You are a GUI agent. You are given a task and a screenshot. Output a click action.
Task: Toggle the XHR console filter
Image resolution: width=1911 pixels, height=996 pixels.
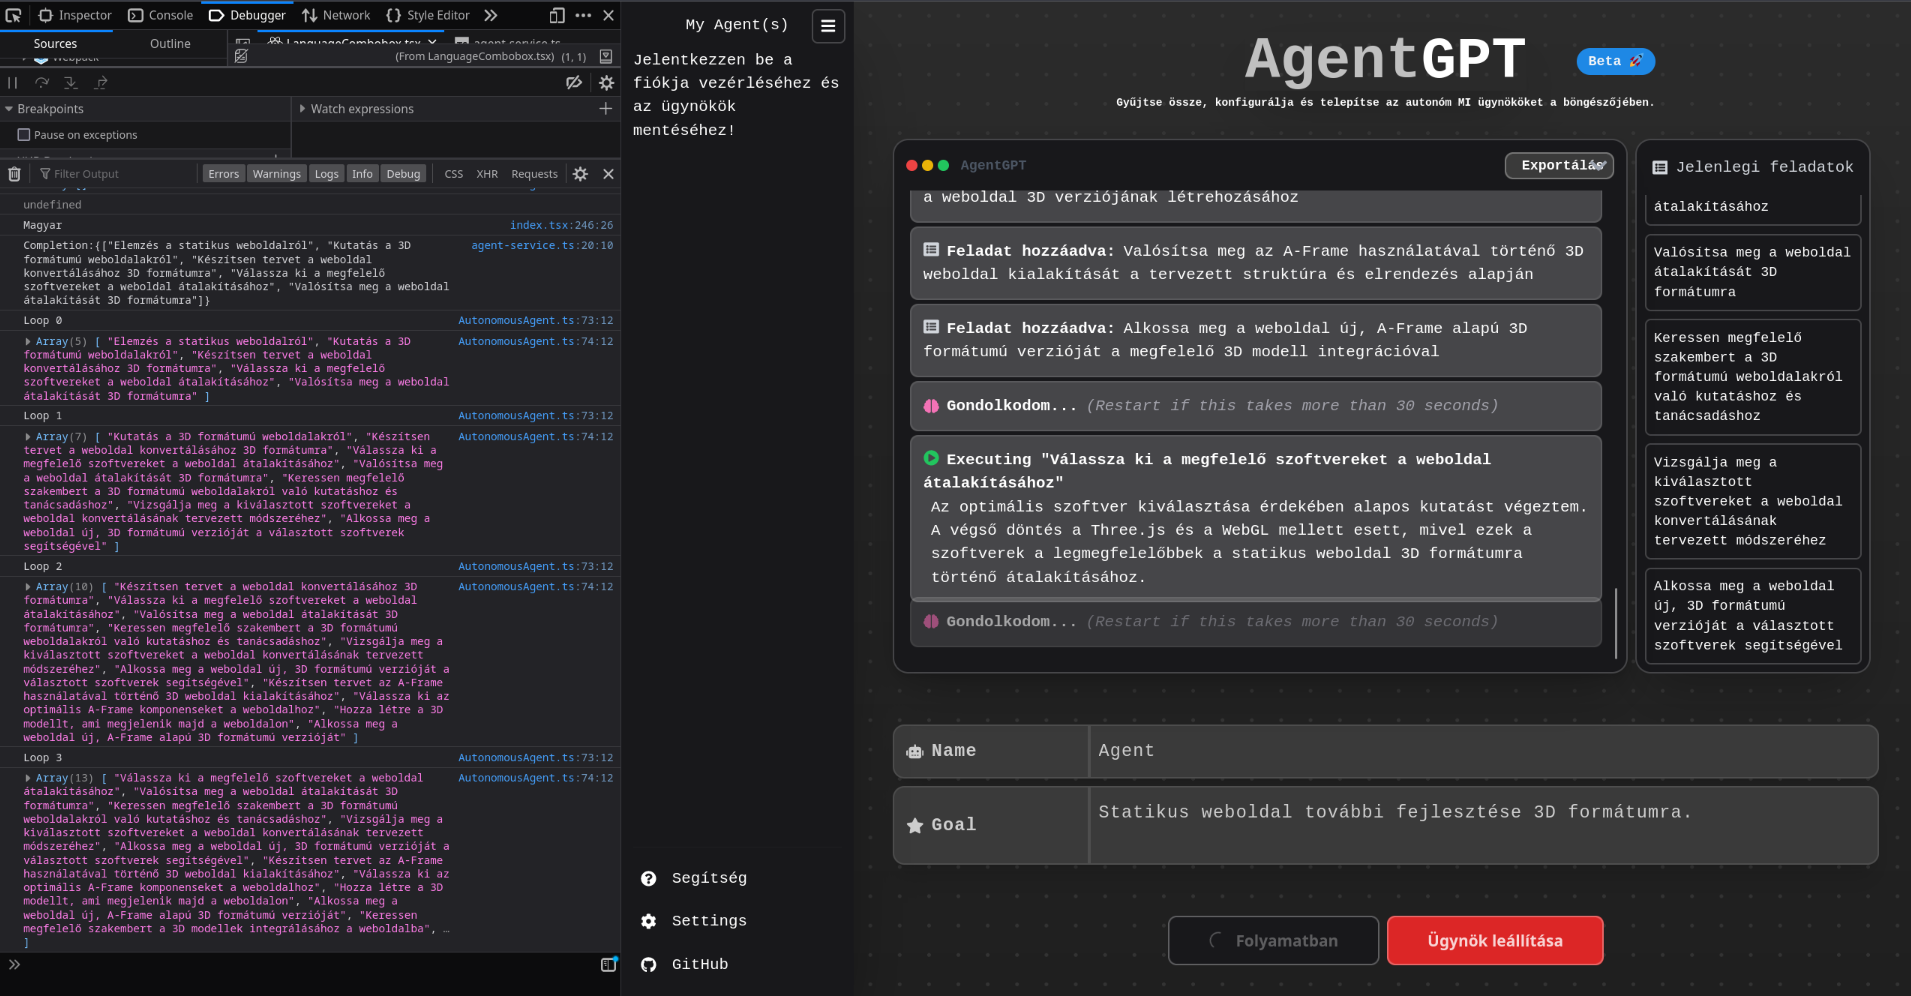tap(487, 174)
